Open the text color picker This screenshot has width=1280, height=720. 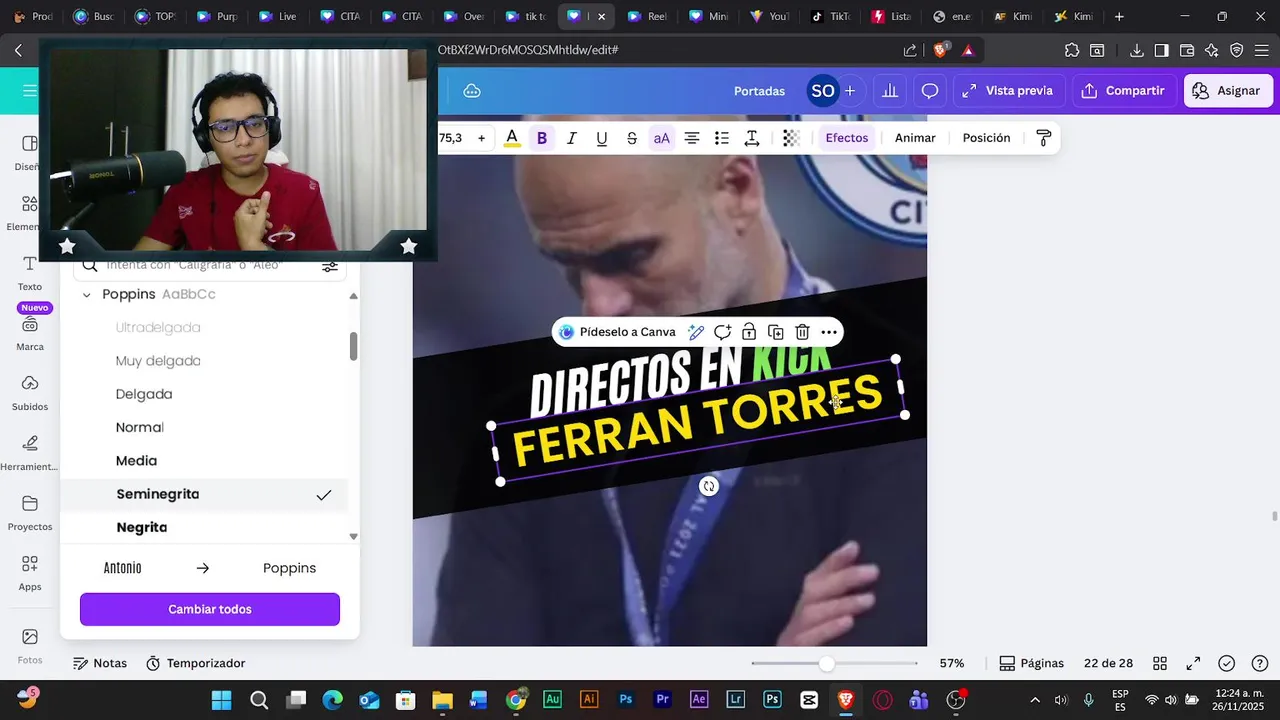pyautogui.click(x=512, y=138)
